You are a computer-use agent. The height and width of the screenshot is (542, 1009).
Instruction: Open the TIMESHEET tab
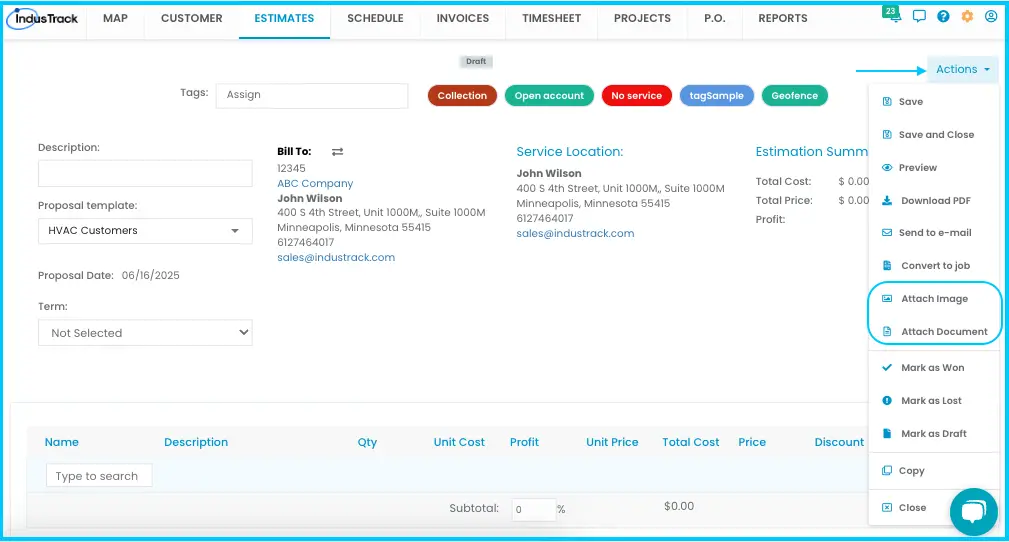coord(551,19)
